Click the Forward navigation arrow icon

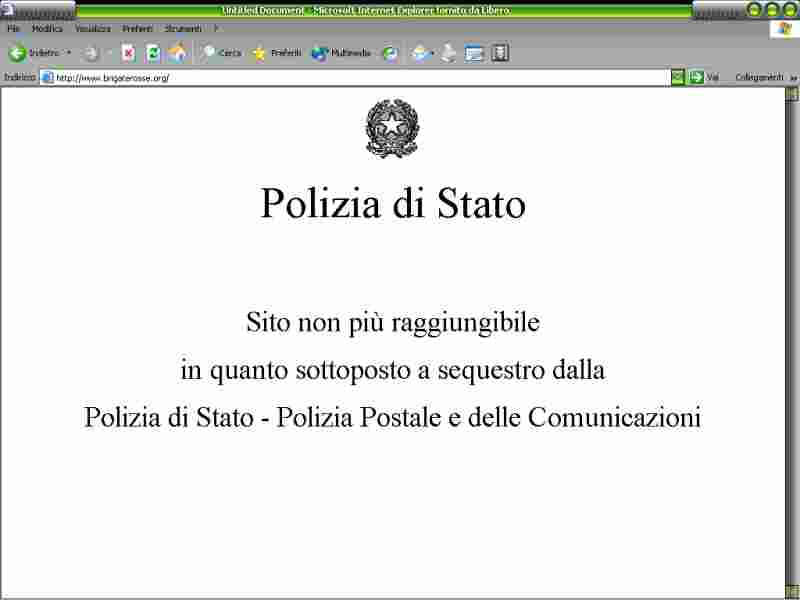[90, 53]
